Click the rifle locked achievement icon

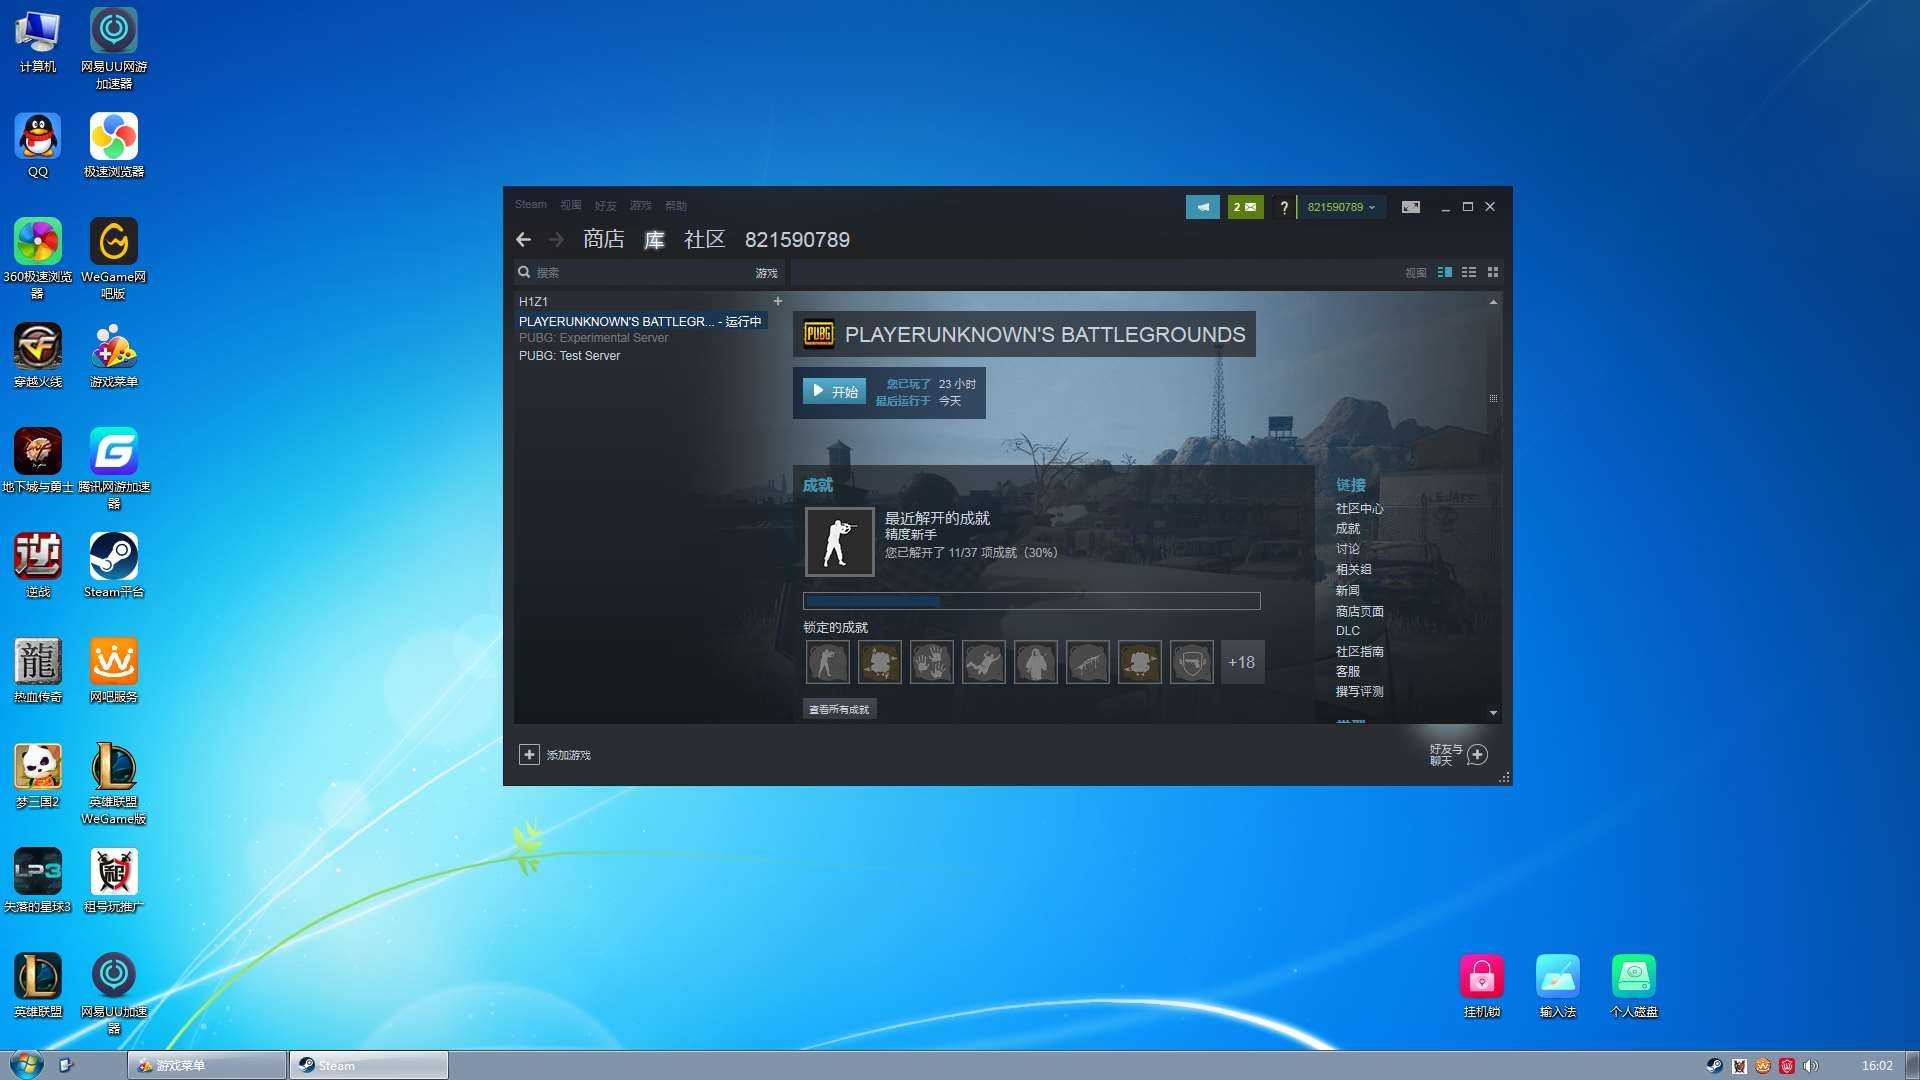point(1087,662)
